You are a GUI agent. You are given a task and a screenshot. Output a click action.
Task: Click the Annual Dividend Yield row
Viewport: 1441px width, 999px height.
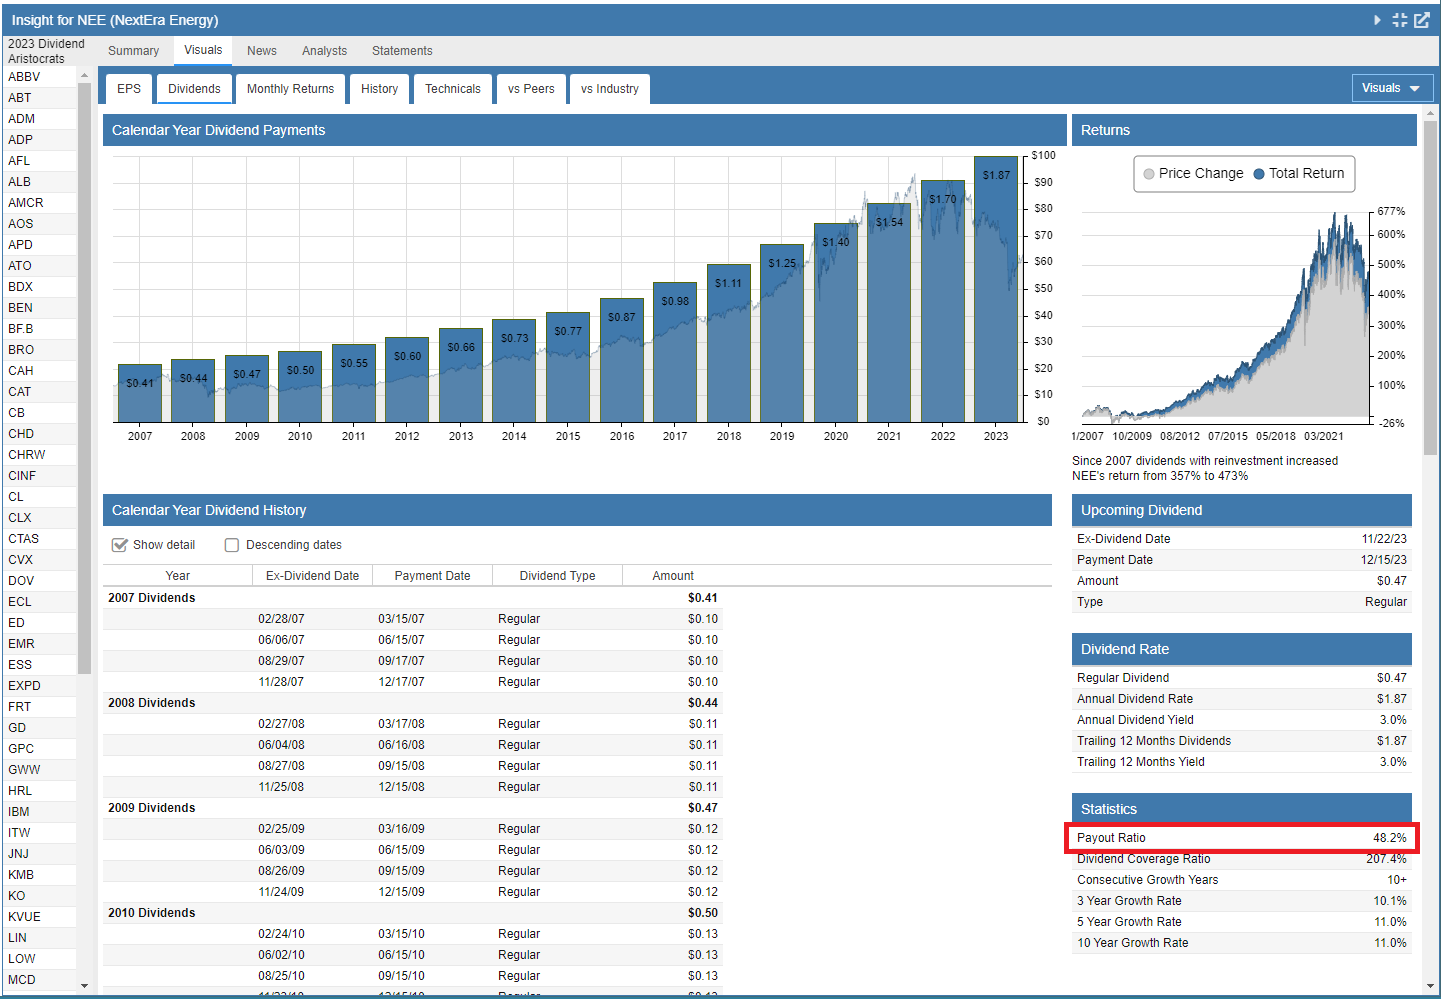(x=1241, y=720)
